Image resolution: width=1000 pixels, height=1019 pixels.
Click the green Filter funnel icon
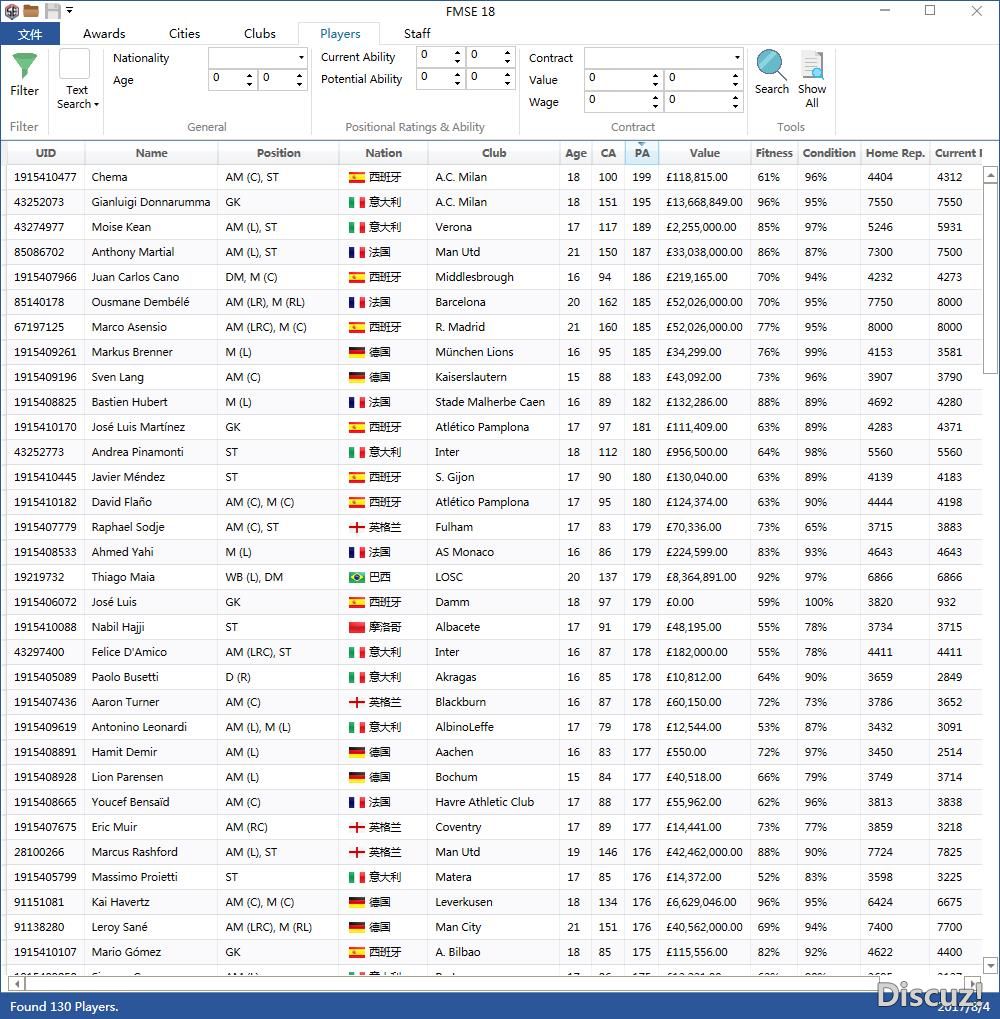tap(24, 66)
